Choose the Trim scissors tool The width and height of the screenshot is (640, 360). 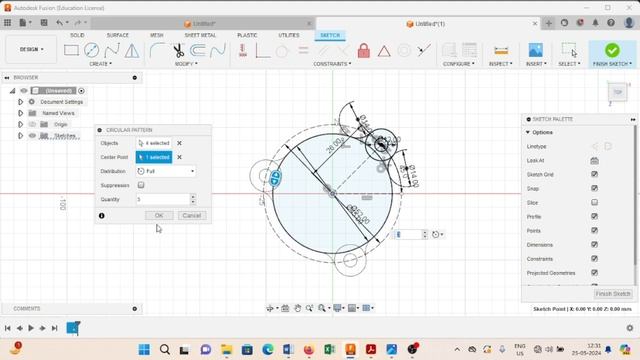(x=178, y=50)
